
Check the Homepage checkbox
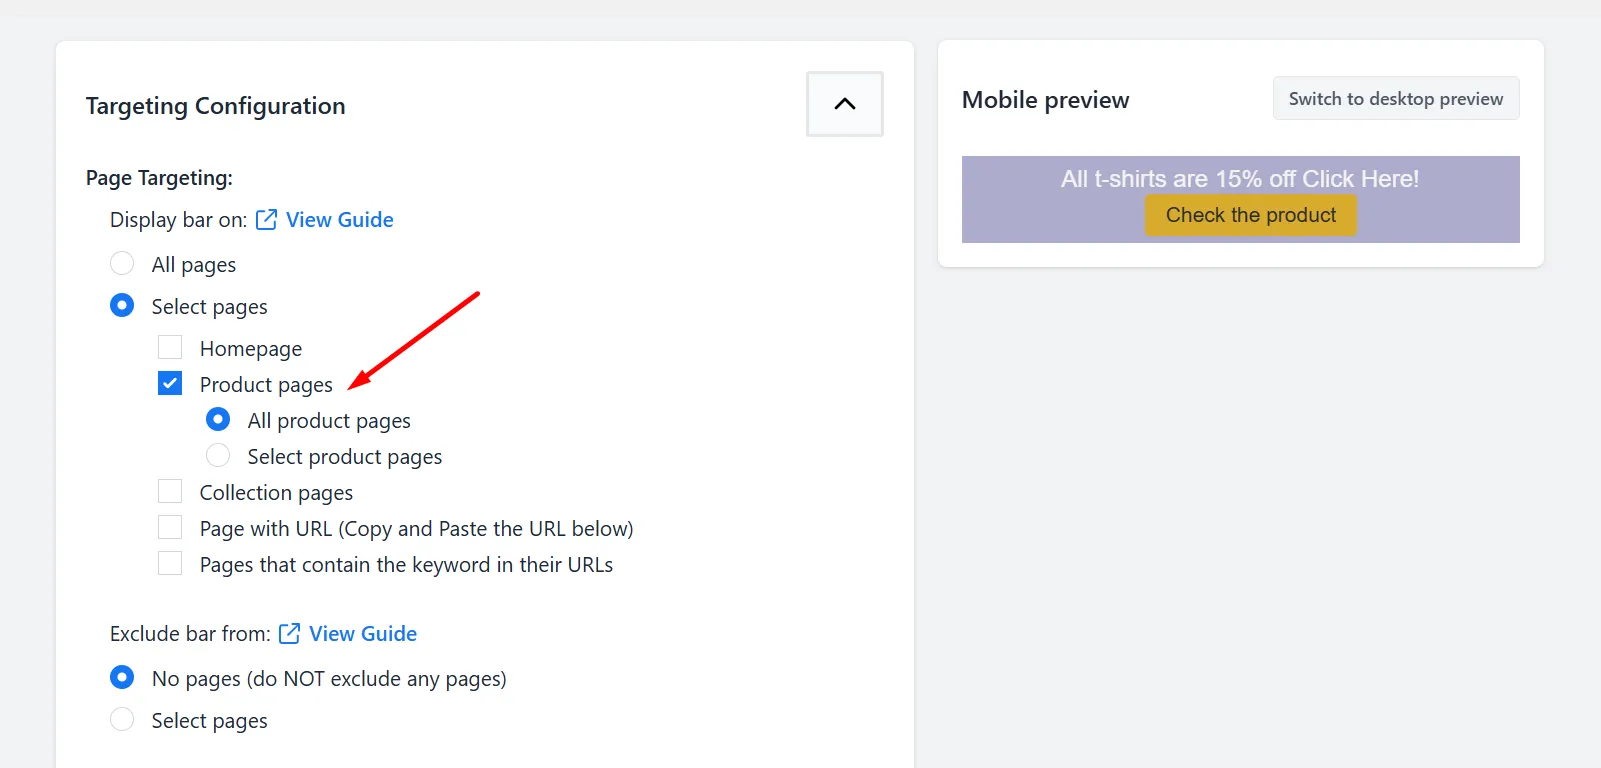point(170,348)
